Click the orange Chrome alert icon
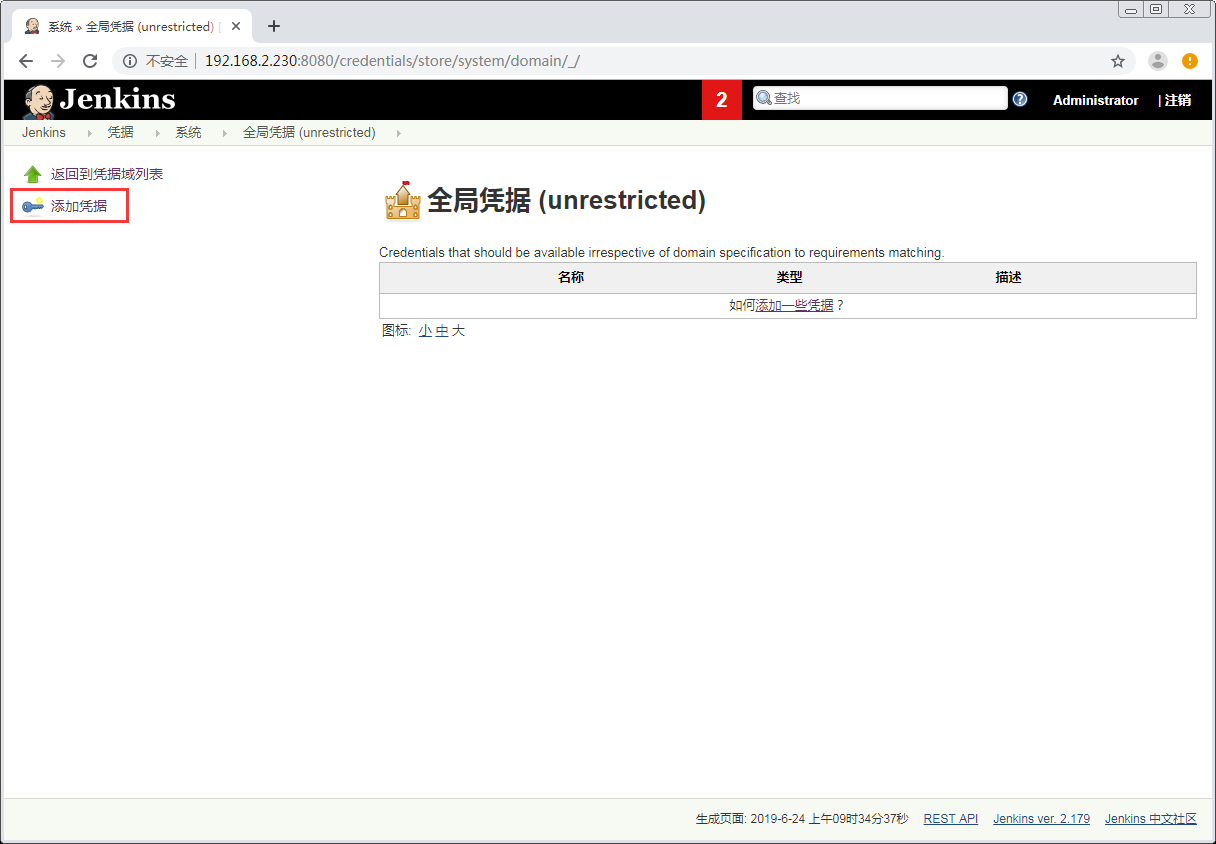1216x844 pixels. click(x=1190, y=61)
